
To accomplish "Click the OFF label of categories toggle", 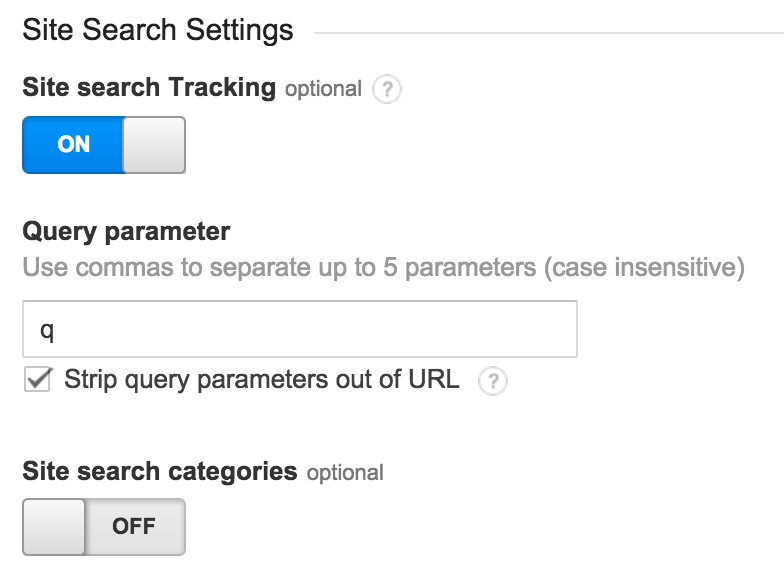I will [134, 526].
